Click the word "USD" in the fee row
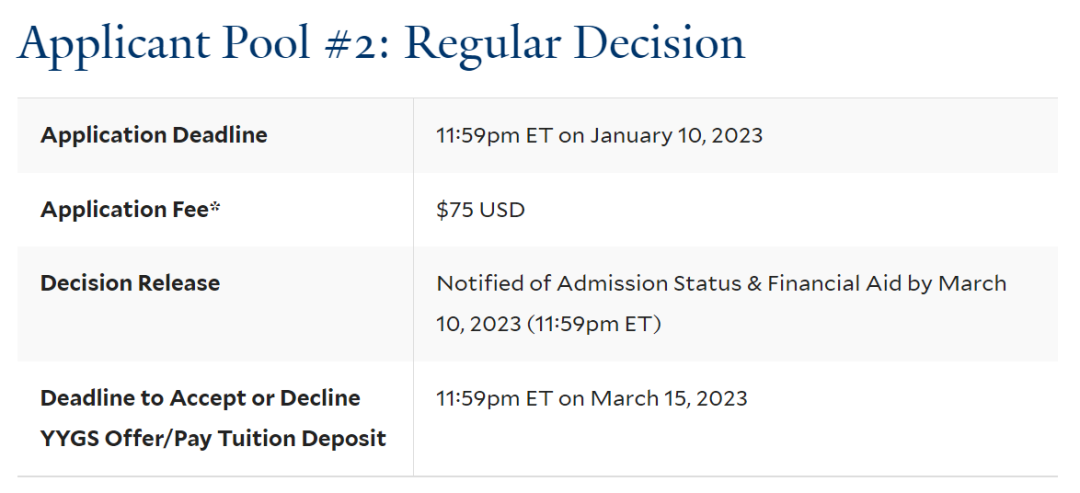The height and width of the screenshot is (493, 1080). tap(502, 210)
